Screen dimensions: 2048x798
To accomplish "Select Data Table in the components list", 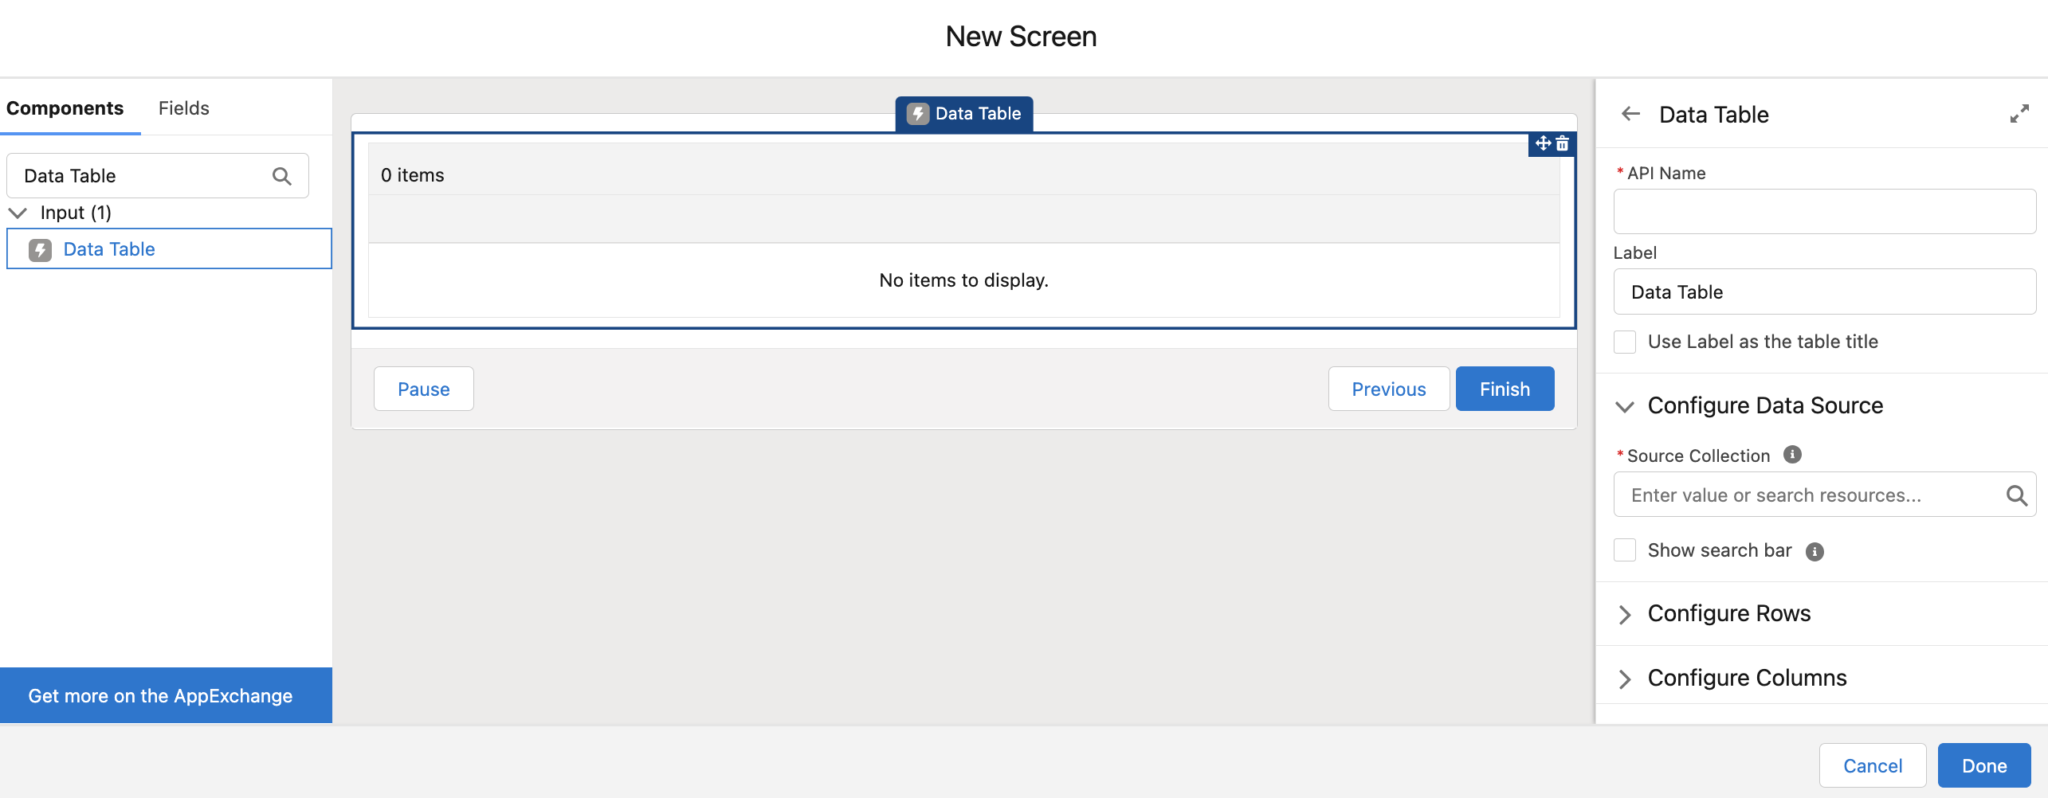I will pyautogui.click(x=109, y=249).
